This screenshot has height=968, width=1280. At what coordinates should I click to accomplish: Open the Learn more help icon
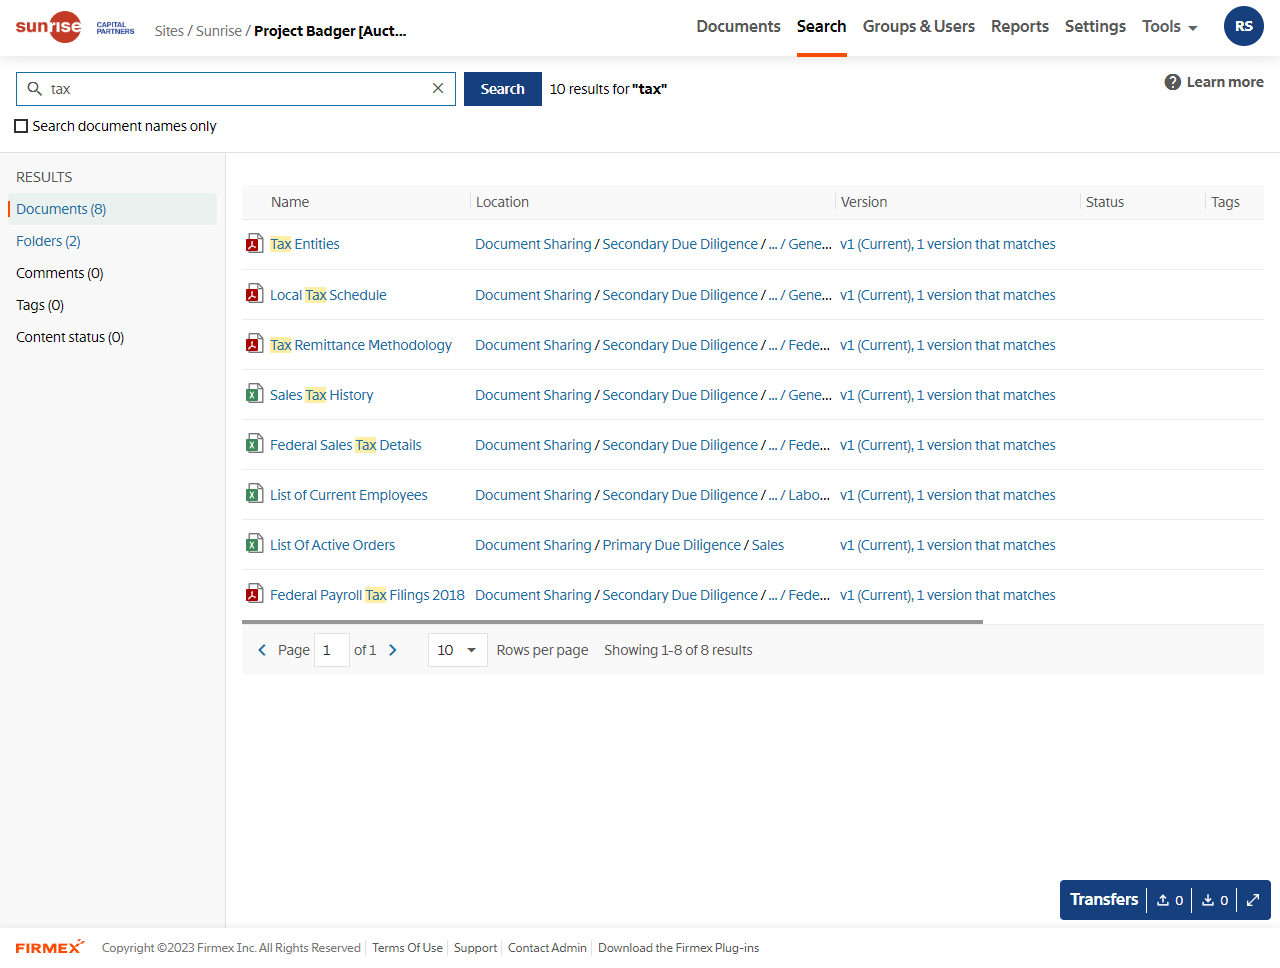[x=1172, y=82]
